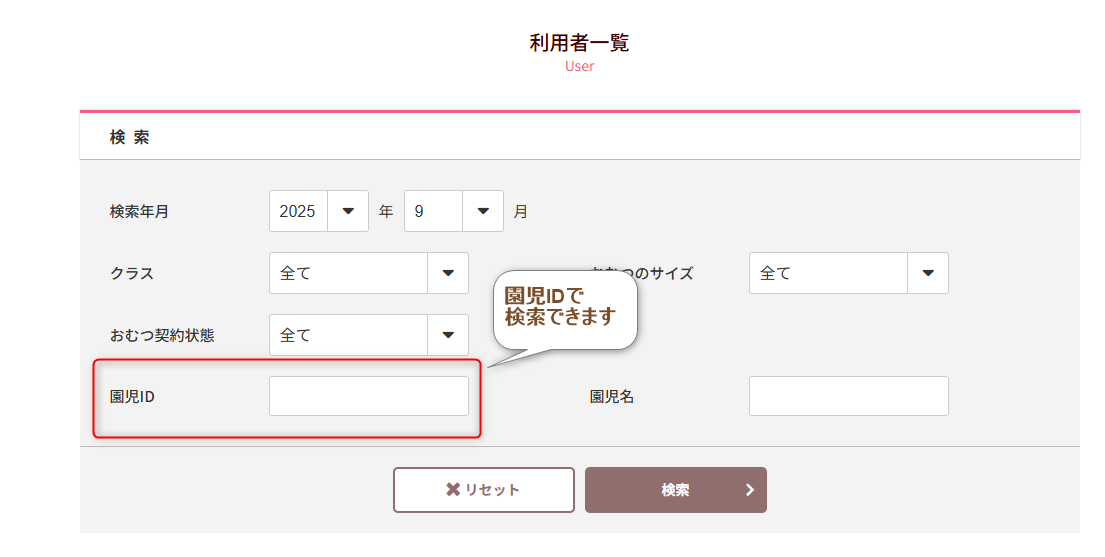Click the クラス label
1105x557 pixels.
coord(132,274)
